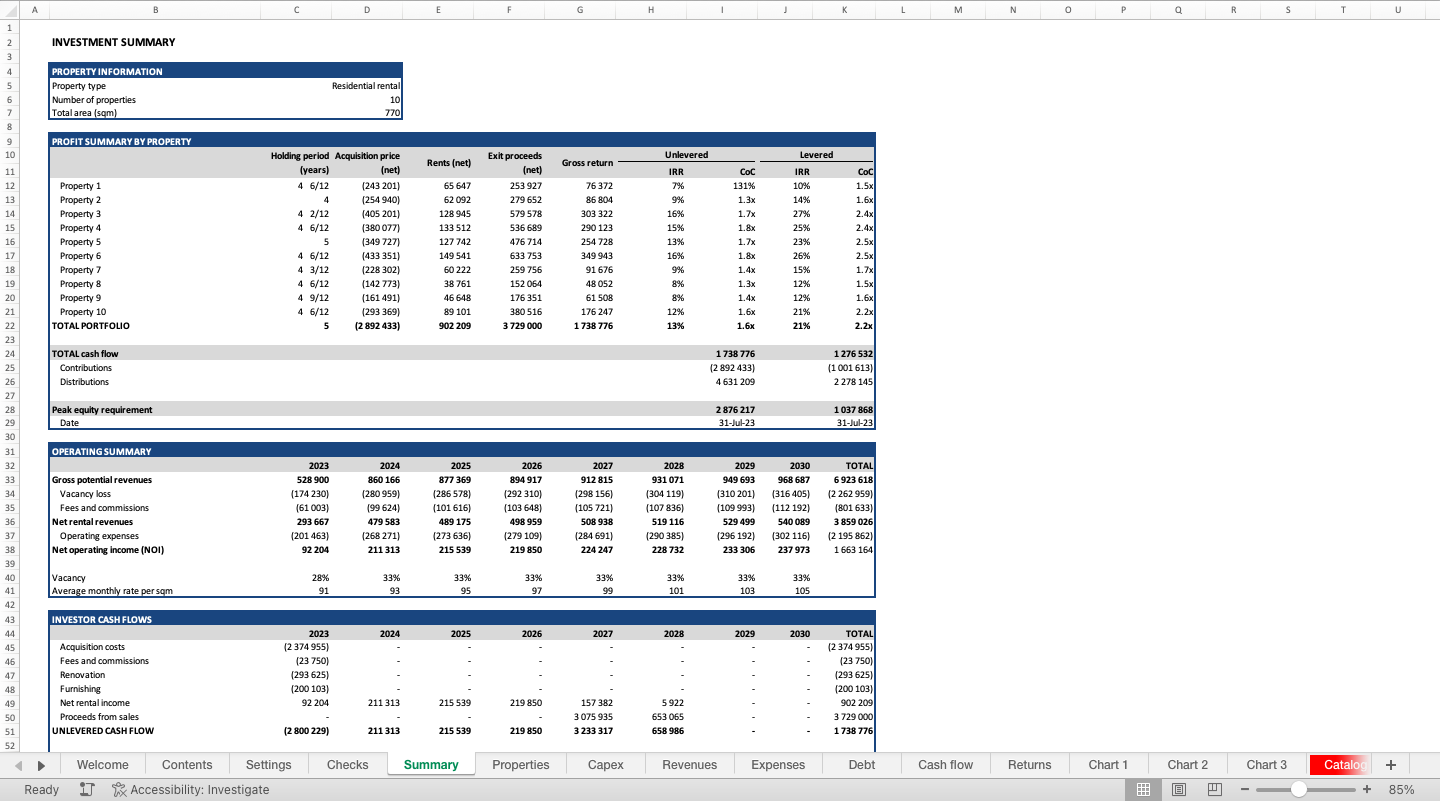Click the Average monthly rate per sqm label
The height and width of the screenshot is (801, 1440).
point(112,591)
